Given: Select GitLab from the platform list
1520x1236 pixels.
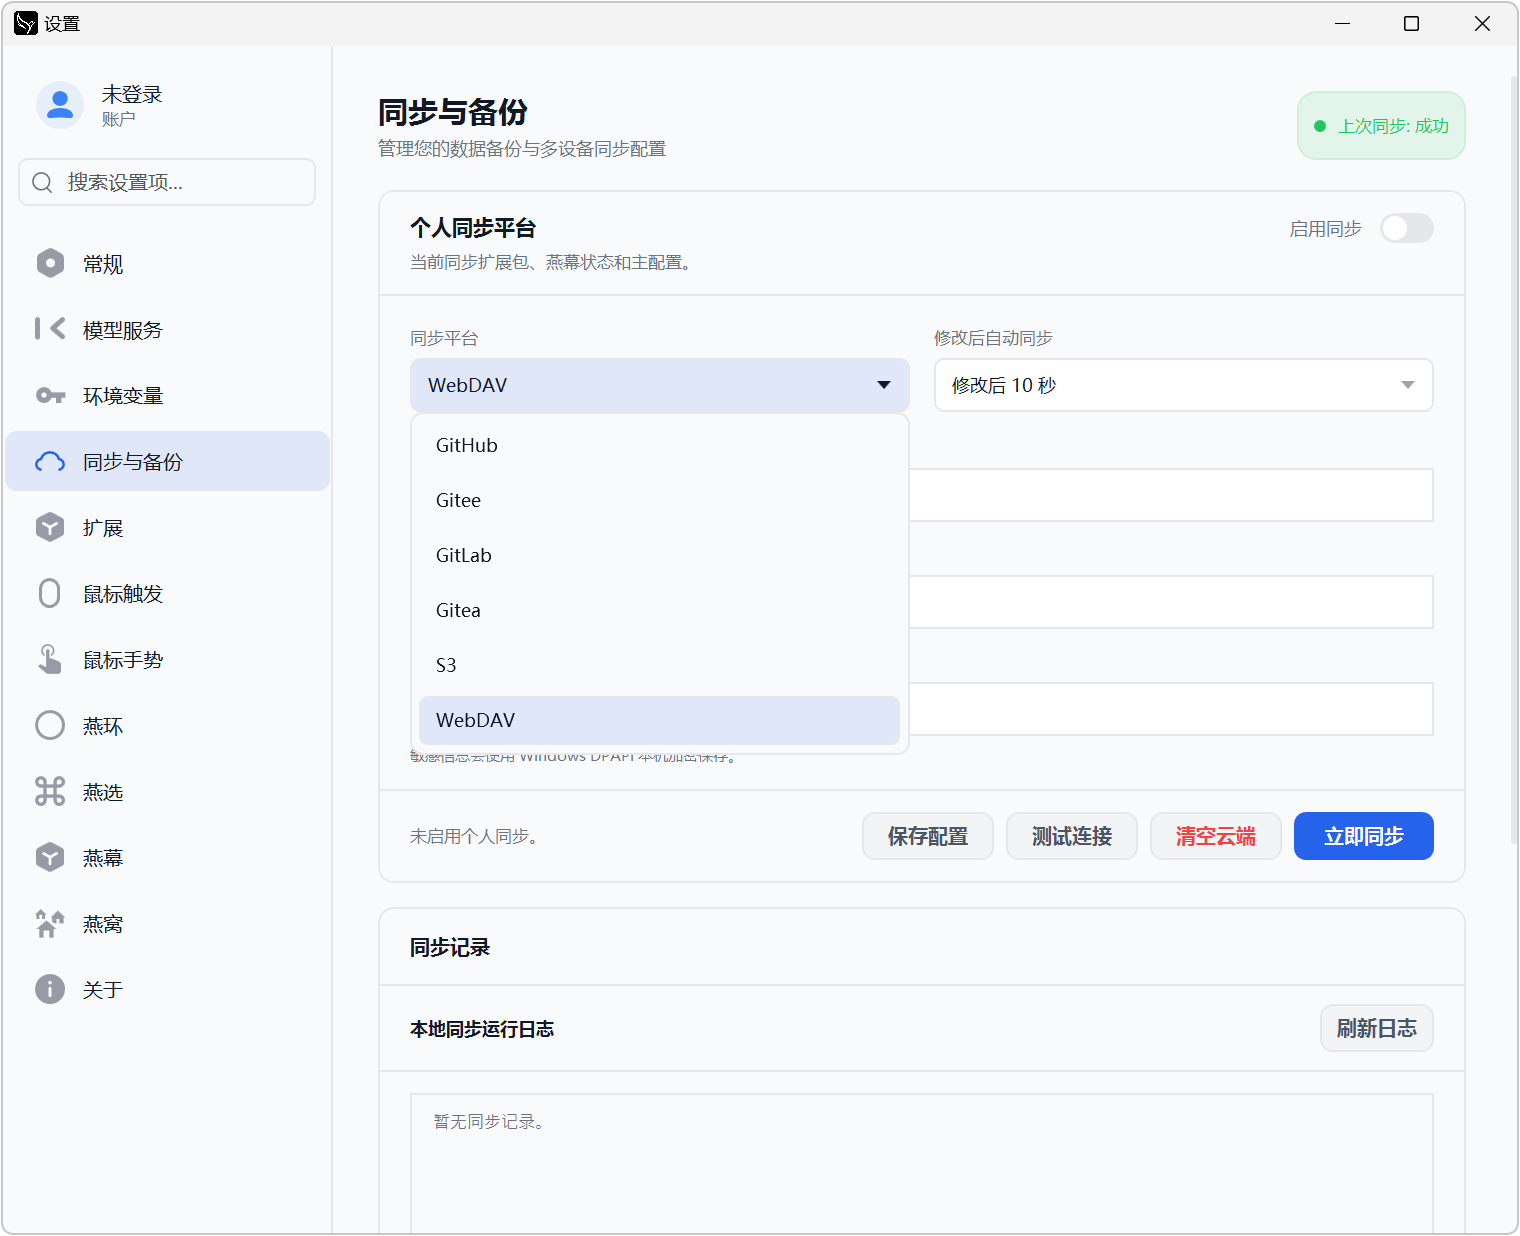Looking at the screenshot, I should (660, 555).
